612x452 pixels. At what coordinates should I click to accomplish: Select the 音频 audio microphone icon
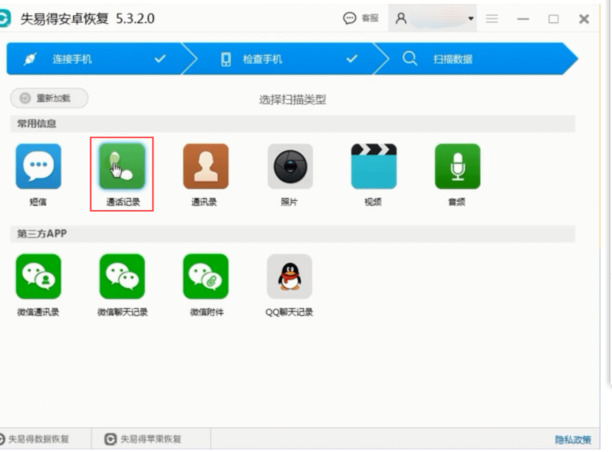(x=457, y=167)
